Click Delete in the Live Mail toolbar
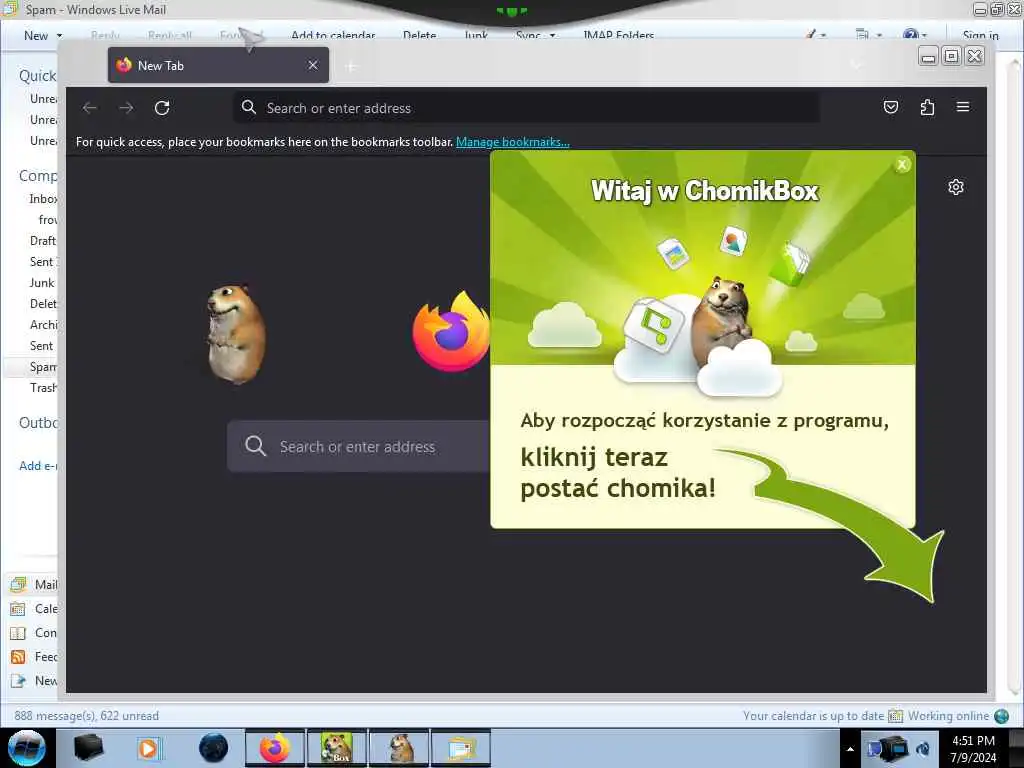1024x768 pixels. point(419,35)
